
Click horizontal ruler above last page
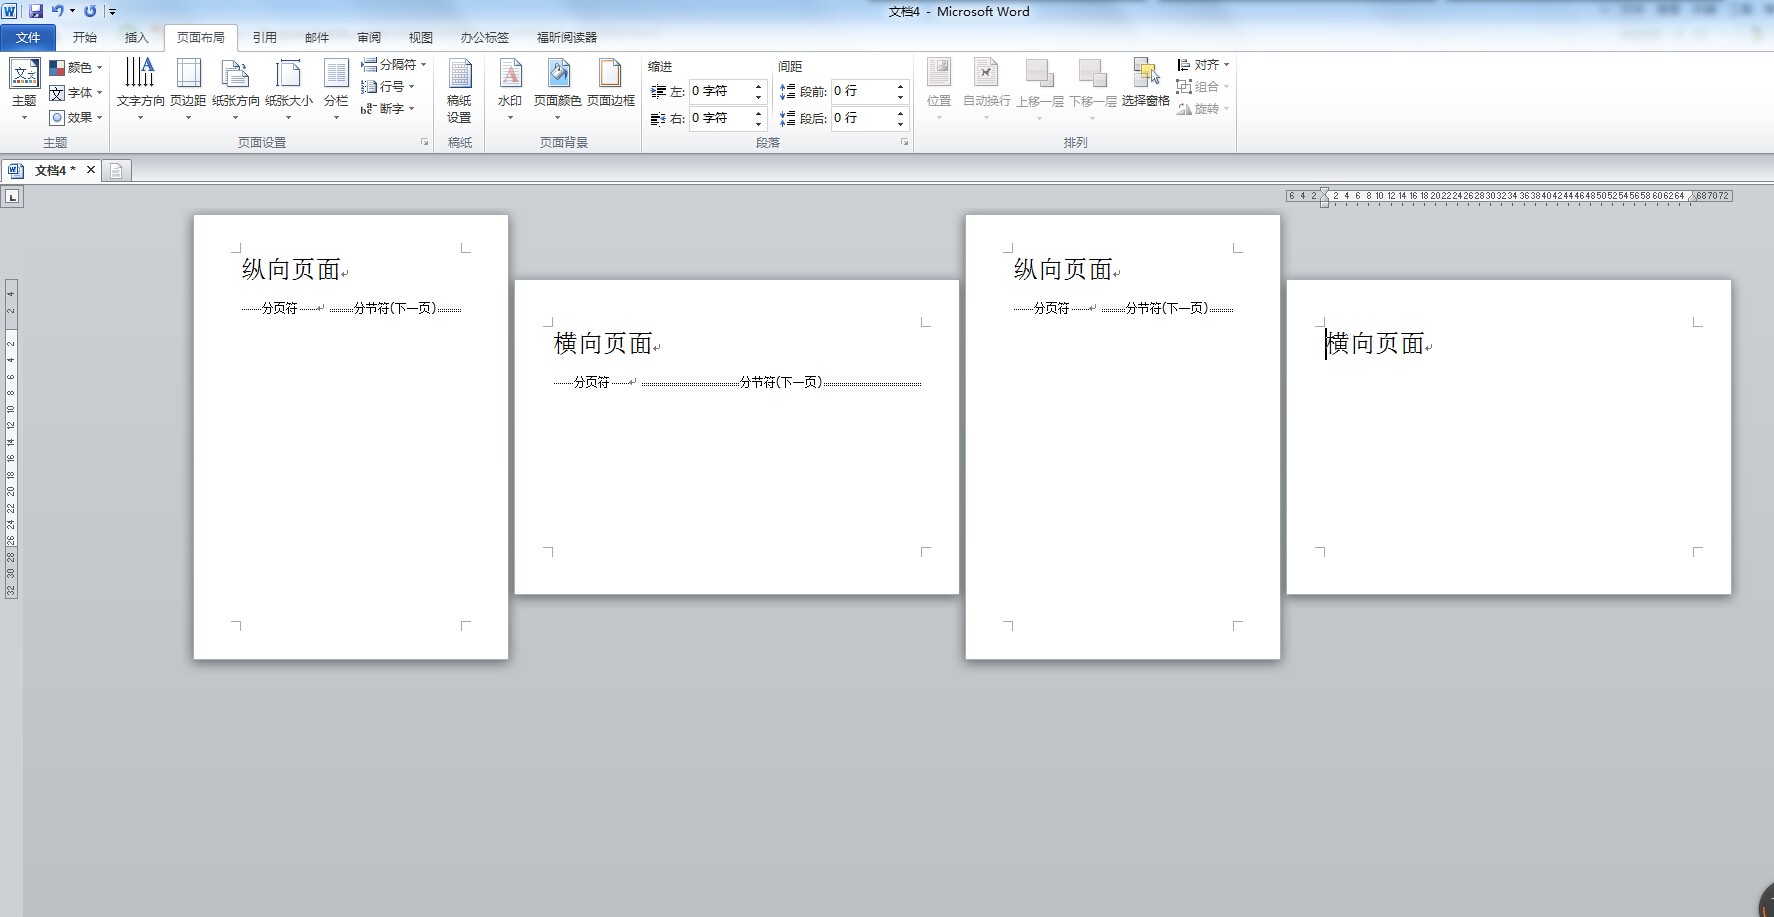point(1508,196)
